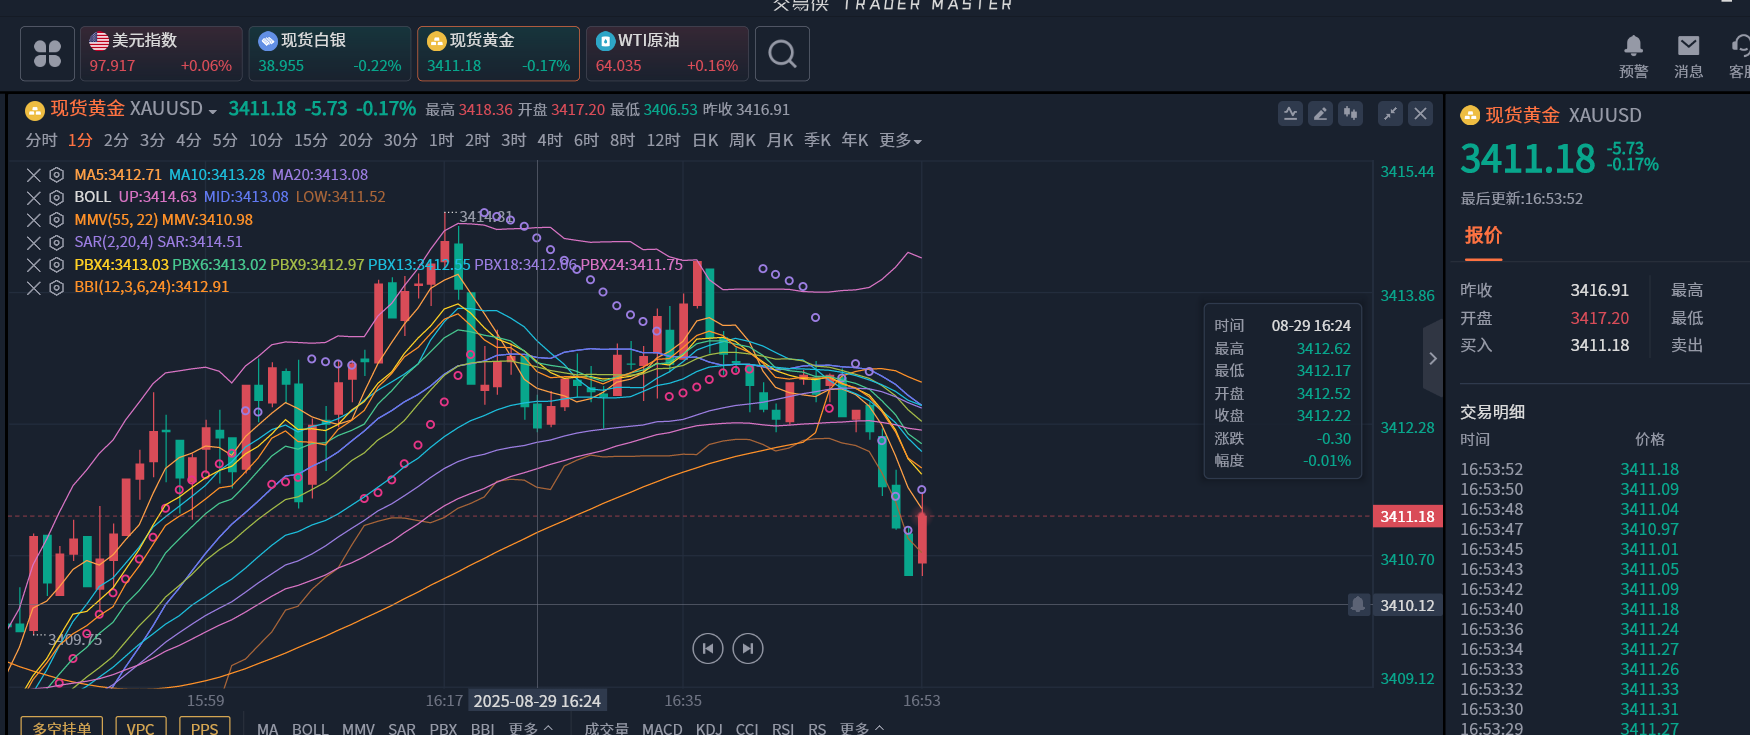Toggle the KDJ sub-indicator
1750x735 pixels.
click(709, 729)
